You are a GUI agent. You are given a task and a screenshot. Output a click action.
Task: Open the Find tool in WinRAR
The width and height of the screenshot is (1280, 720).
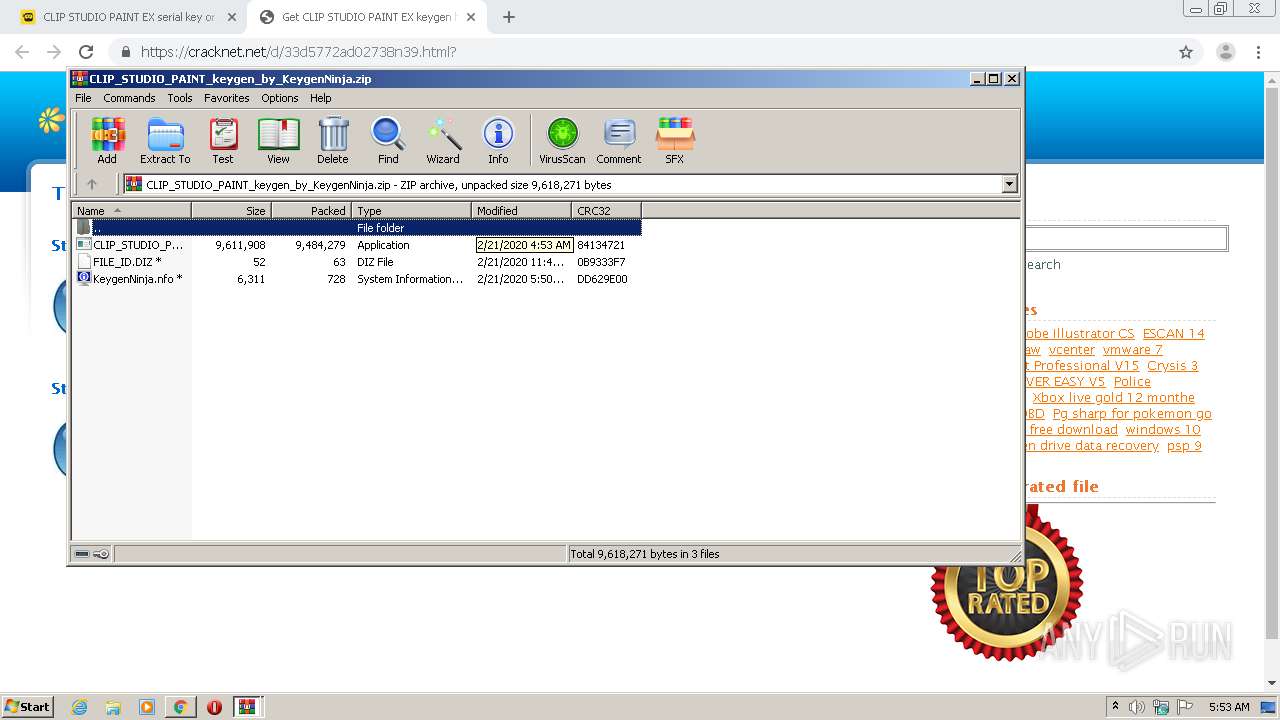[388, 140]
